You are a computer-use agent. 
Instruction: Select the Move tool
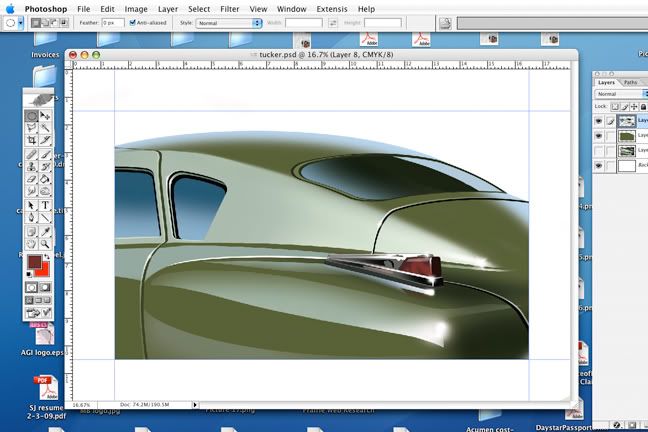(45, 116)
